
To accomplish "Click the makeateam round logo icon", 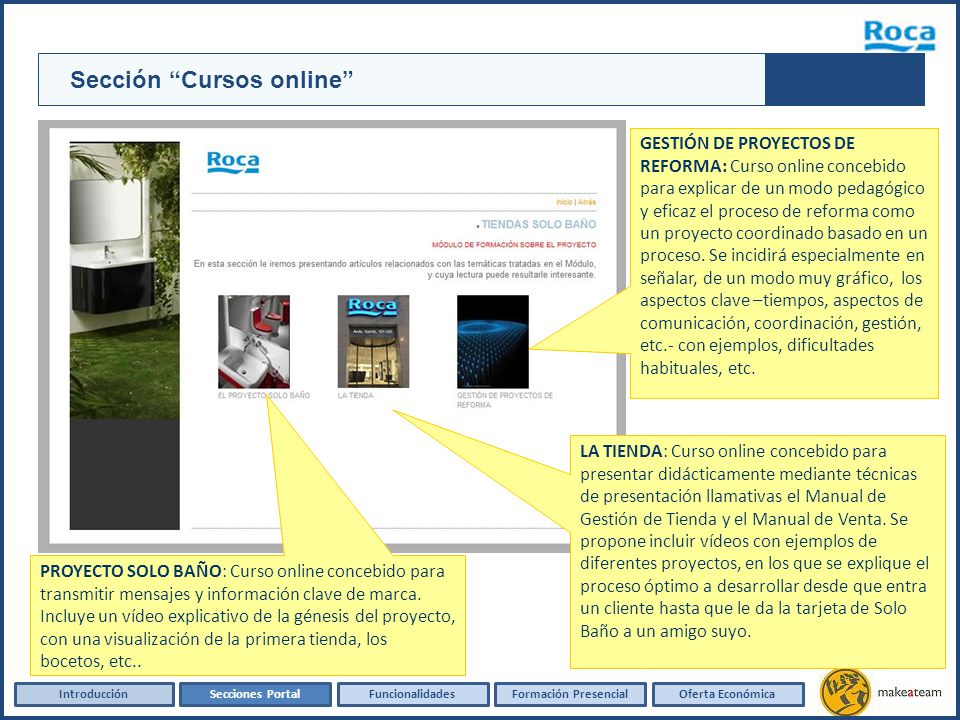I will [x=845, y=692].
